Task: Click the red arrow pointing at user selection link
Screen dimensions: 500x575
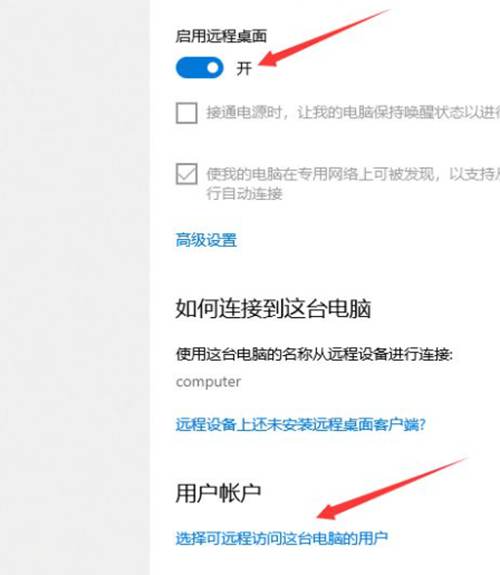Action: point(393,488)
